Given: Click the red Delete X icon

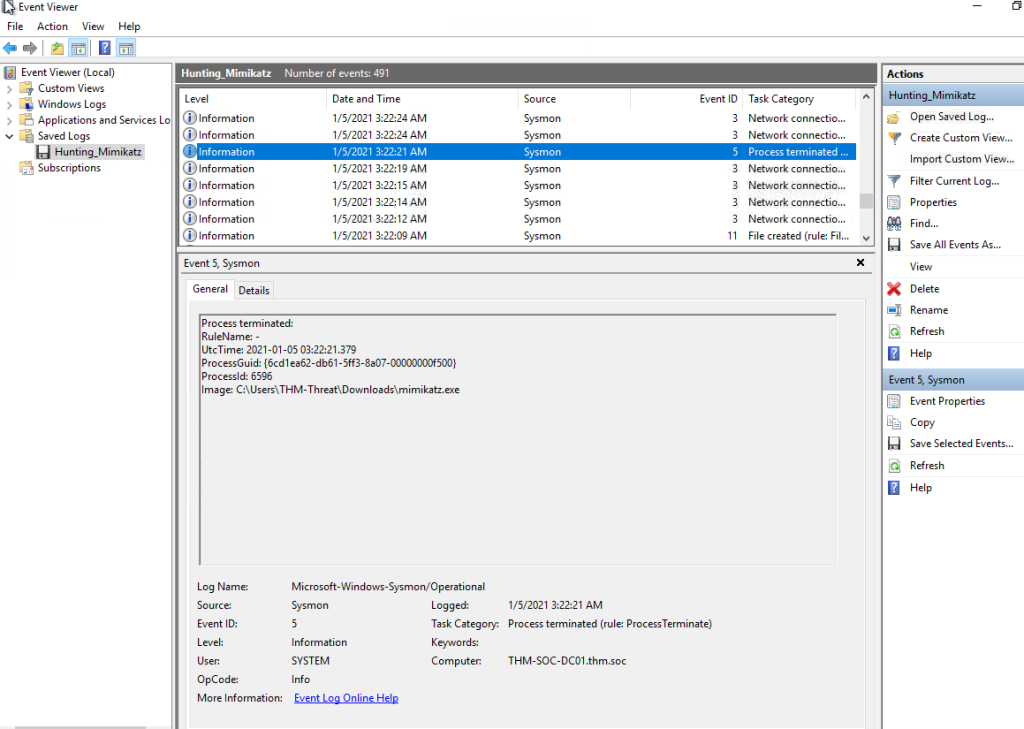Looking at the screenshot, I should (894, 289).
